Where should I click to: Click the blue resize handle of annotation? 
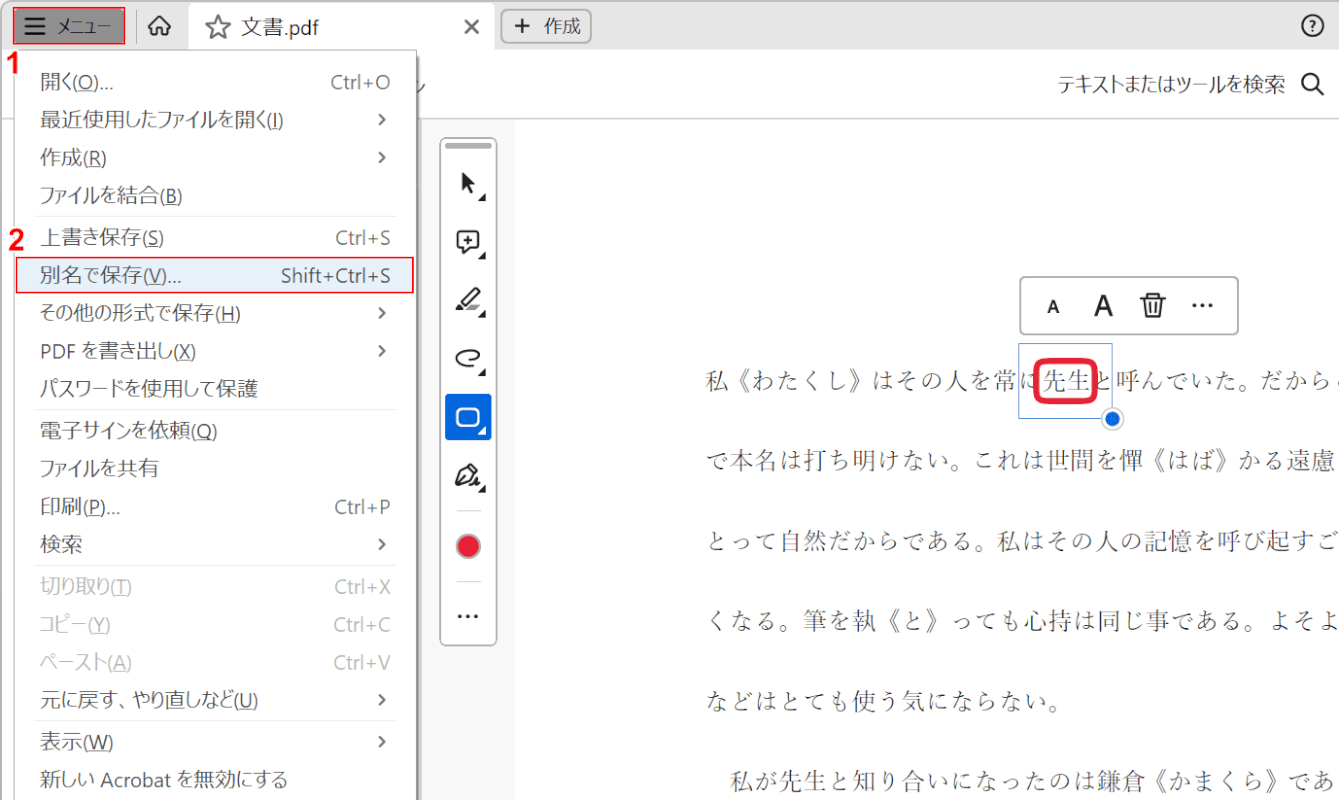(x=1112, y=418)
